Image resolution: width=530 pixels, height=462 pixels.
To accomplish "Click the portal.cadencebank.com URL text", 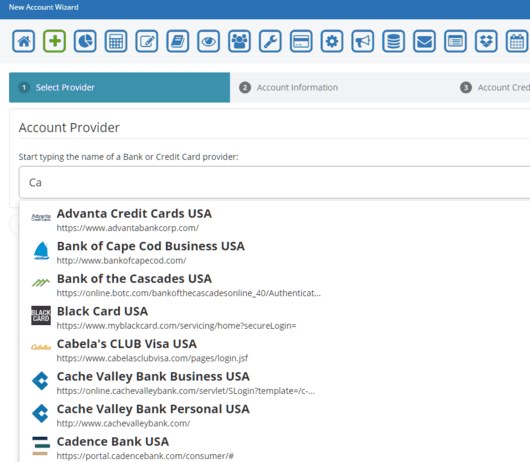I will click(145, 456).
